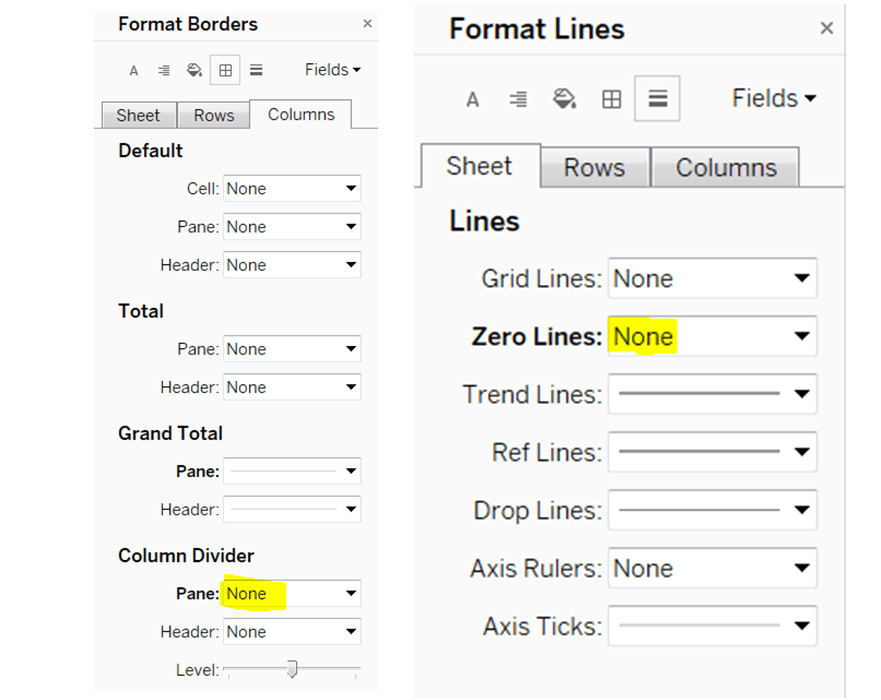Select the Font icon in Format Lines toolbar
The width and height of the screenshot is (881, 700).
[x=472, y=98]
